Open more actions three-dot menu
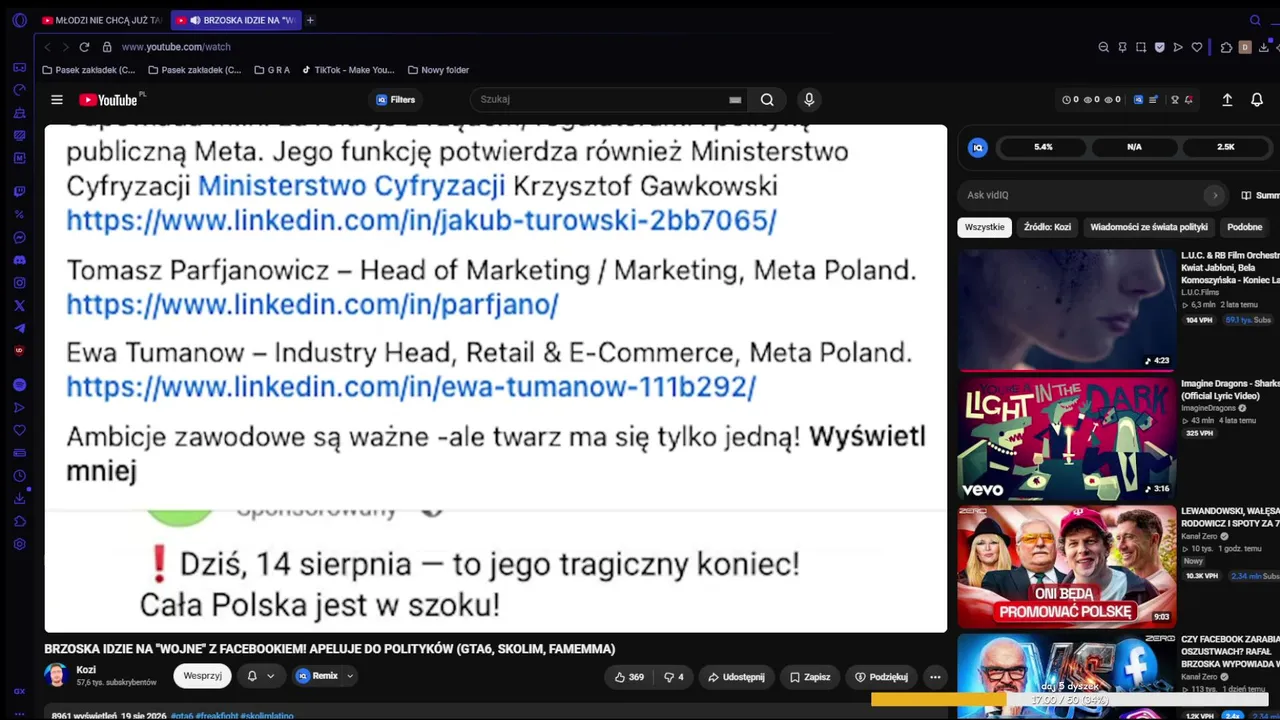Image resolution: width=1280 pixels, height=720 pixels. (x=935, y=677)
